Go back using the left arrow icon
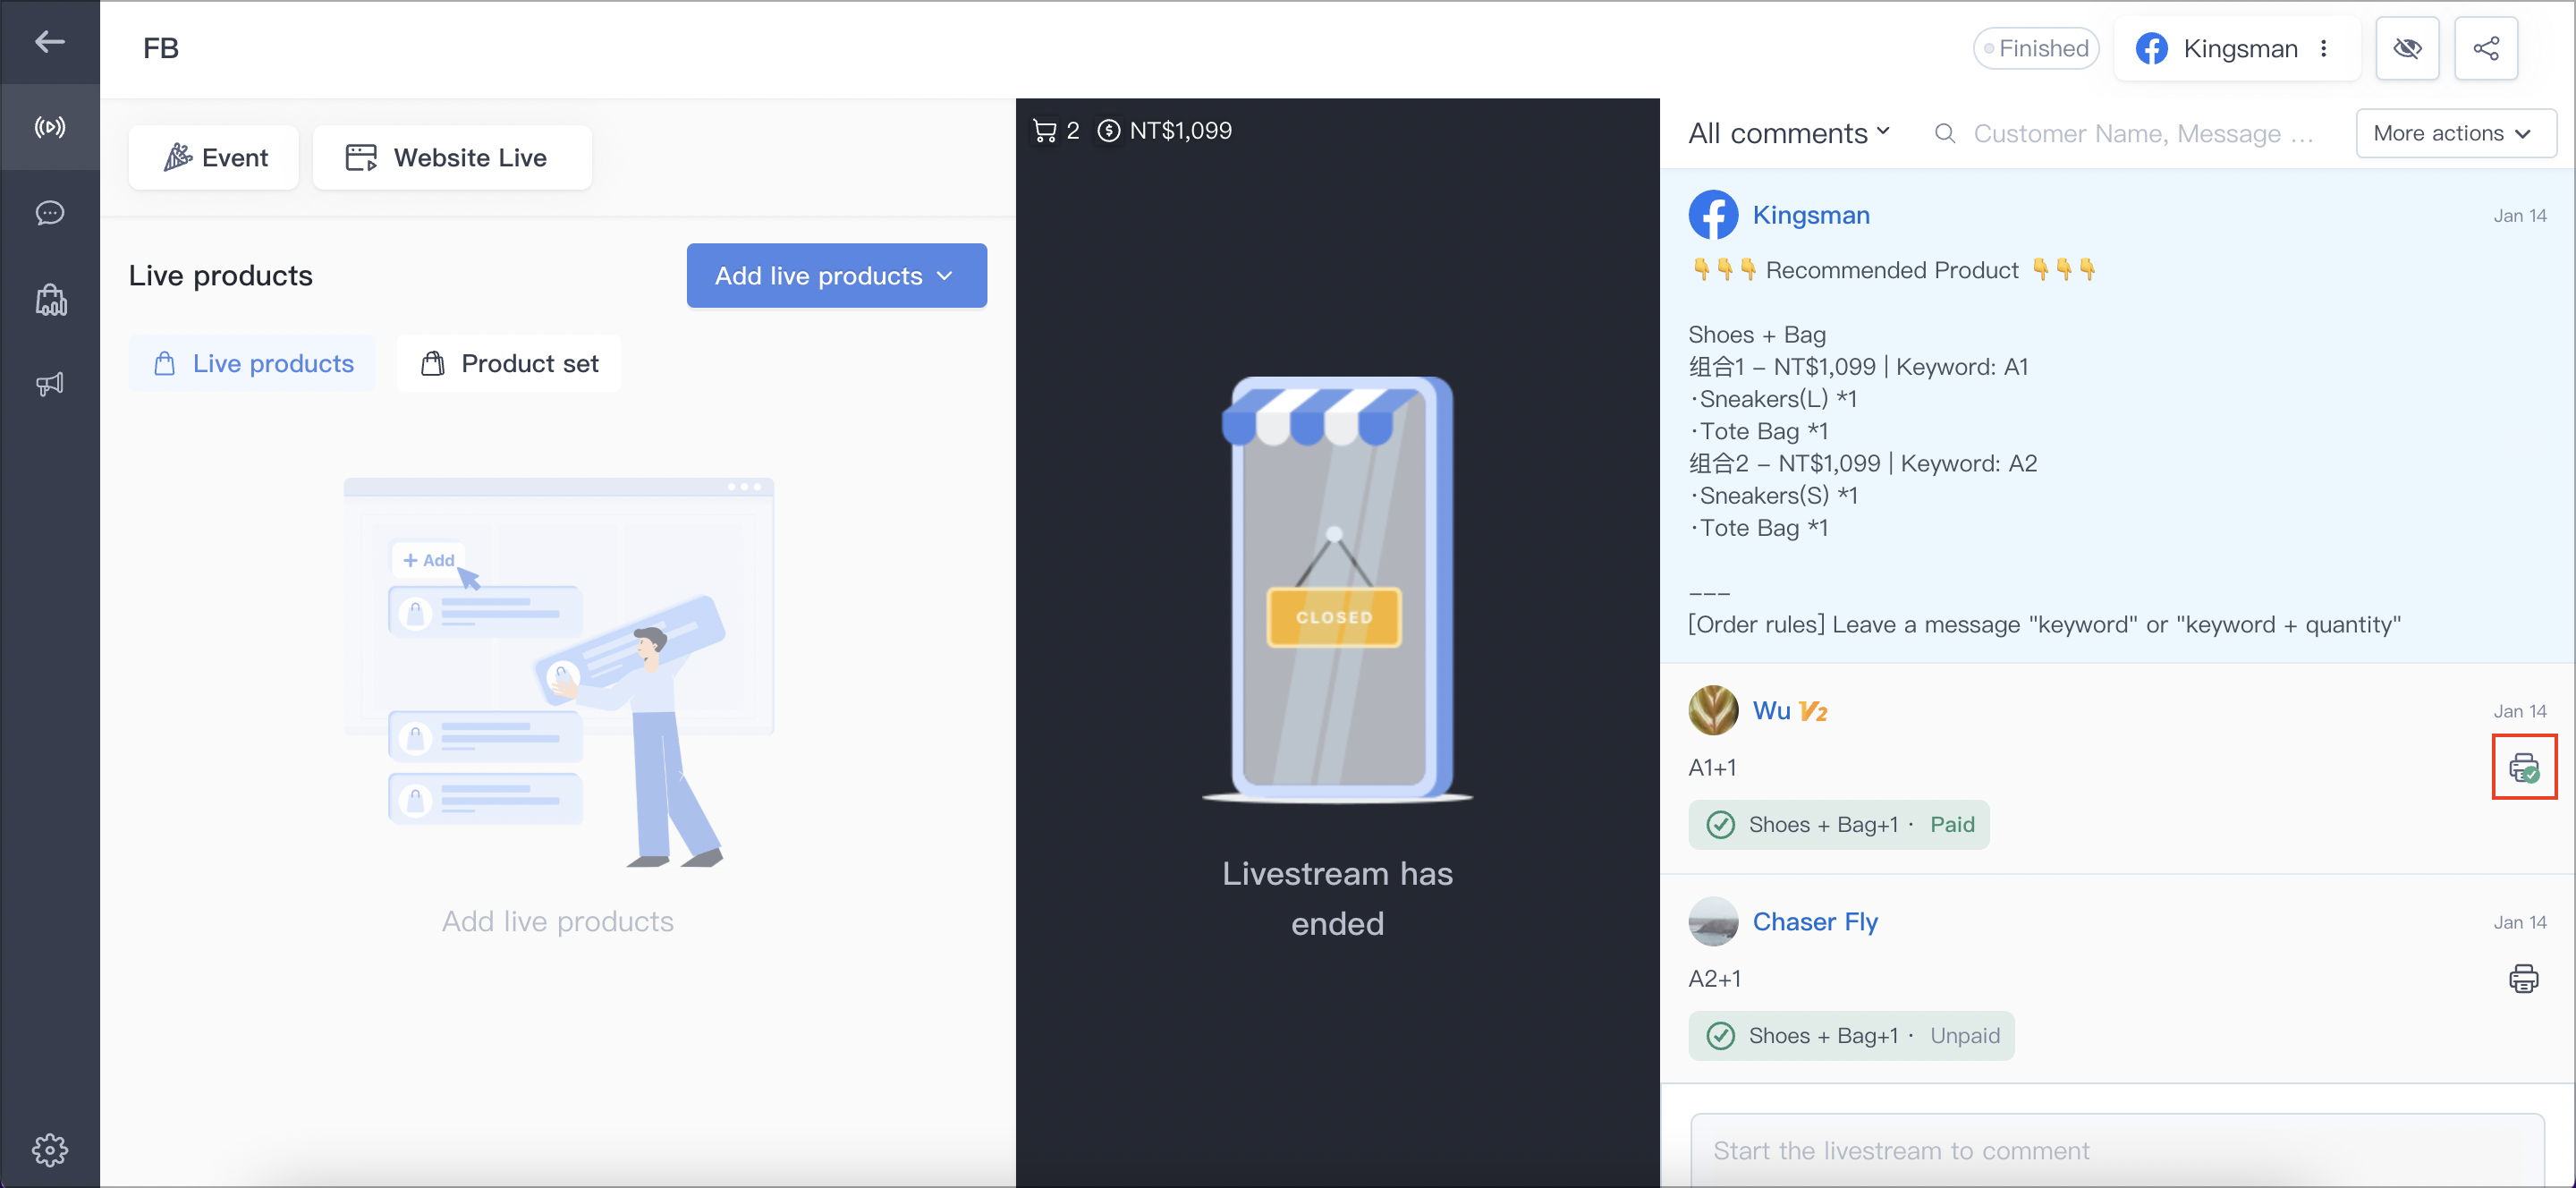The width and height of the screenshot is (2576, 1188). click(x=49, y=42)
